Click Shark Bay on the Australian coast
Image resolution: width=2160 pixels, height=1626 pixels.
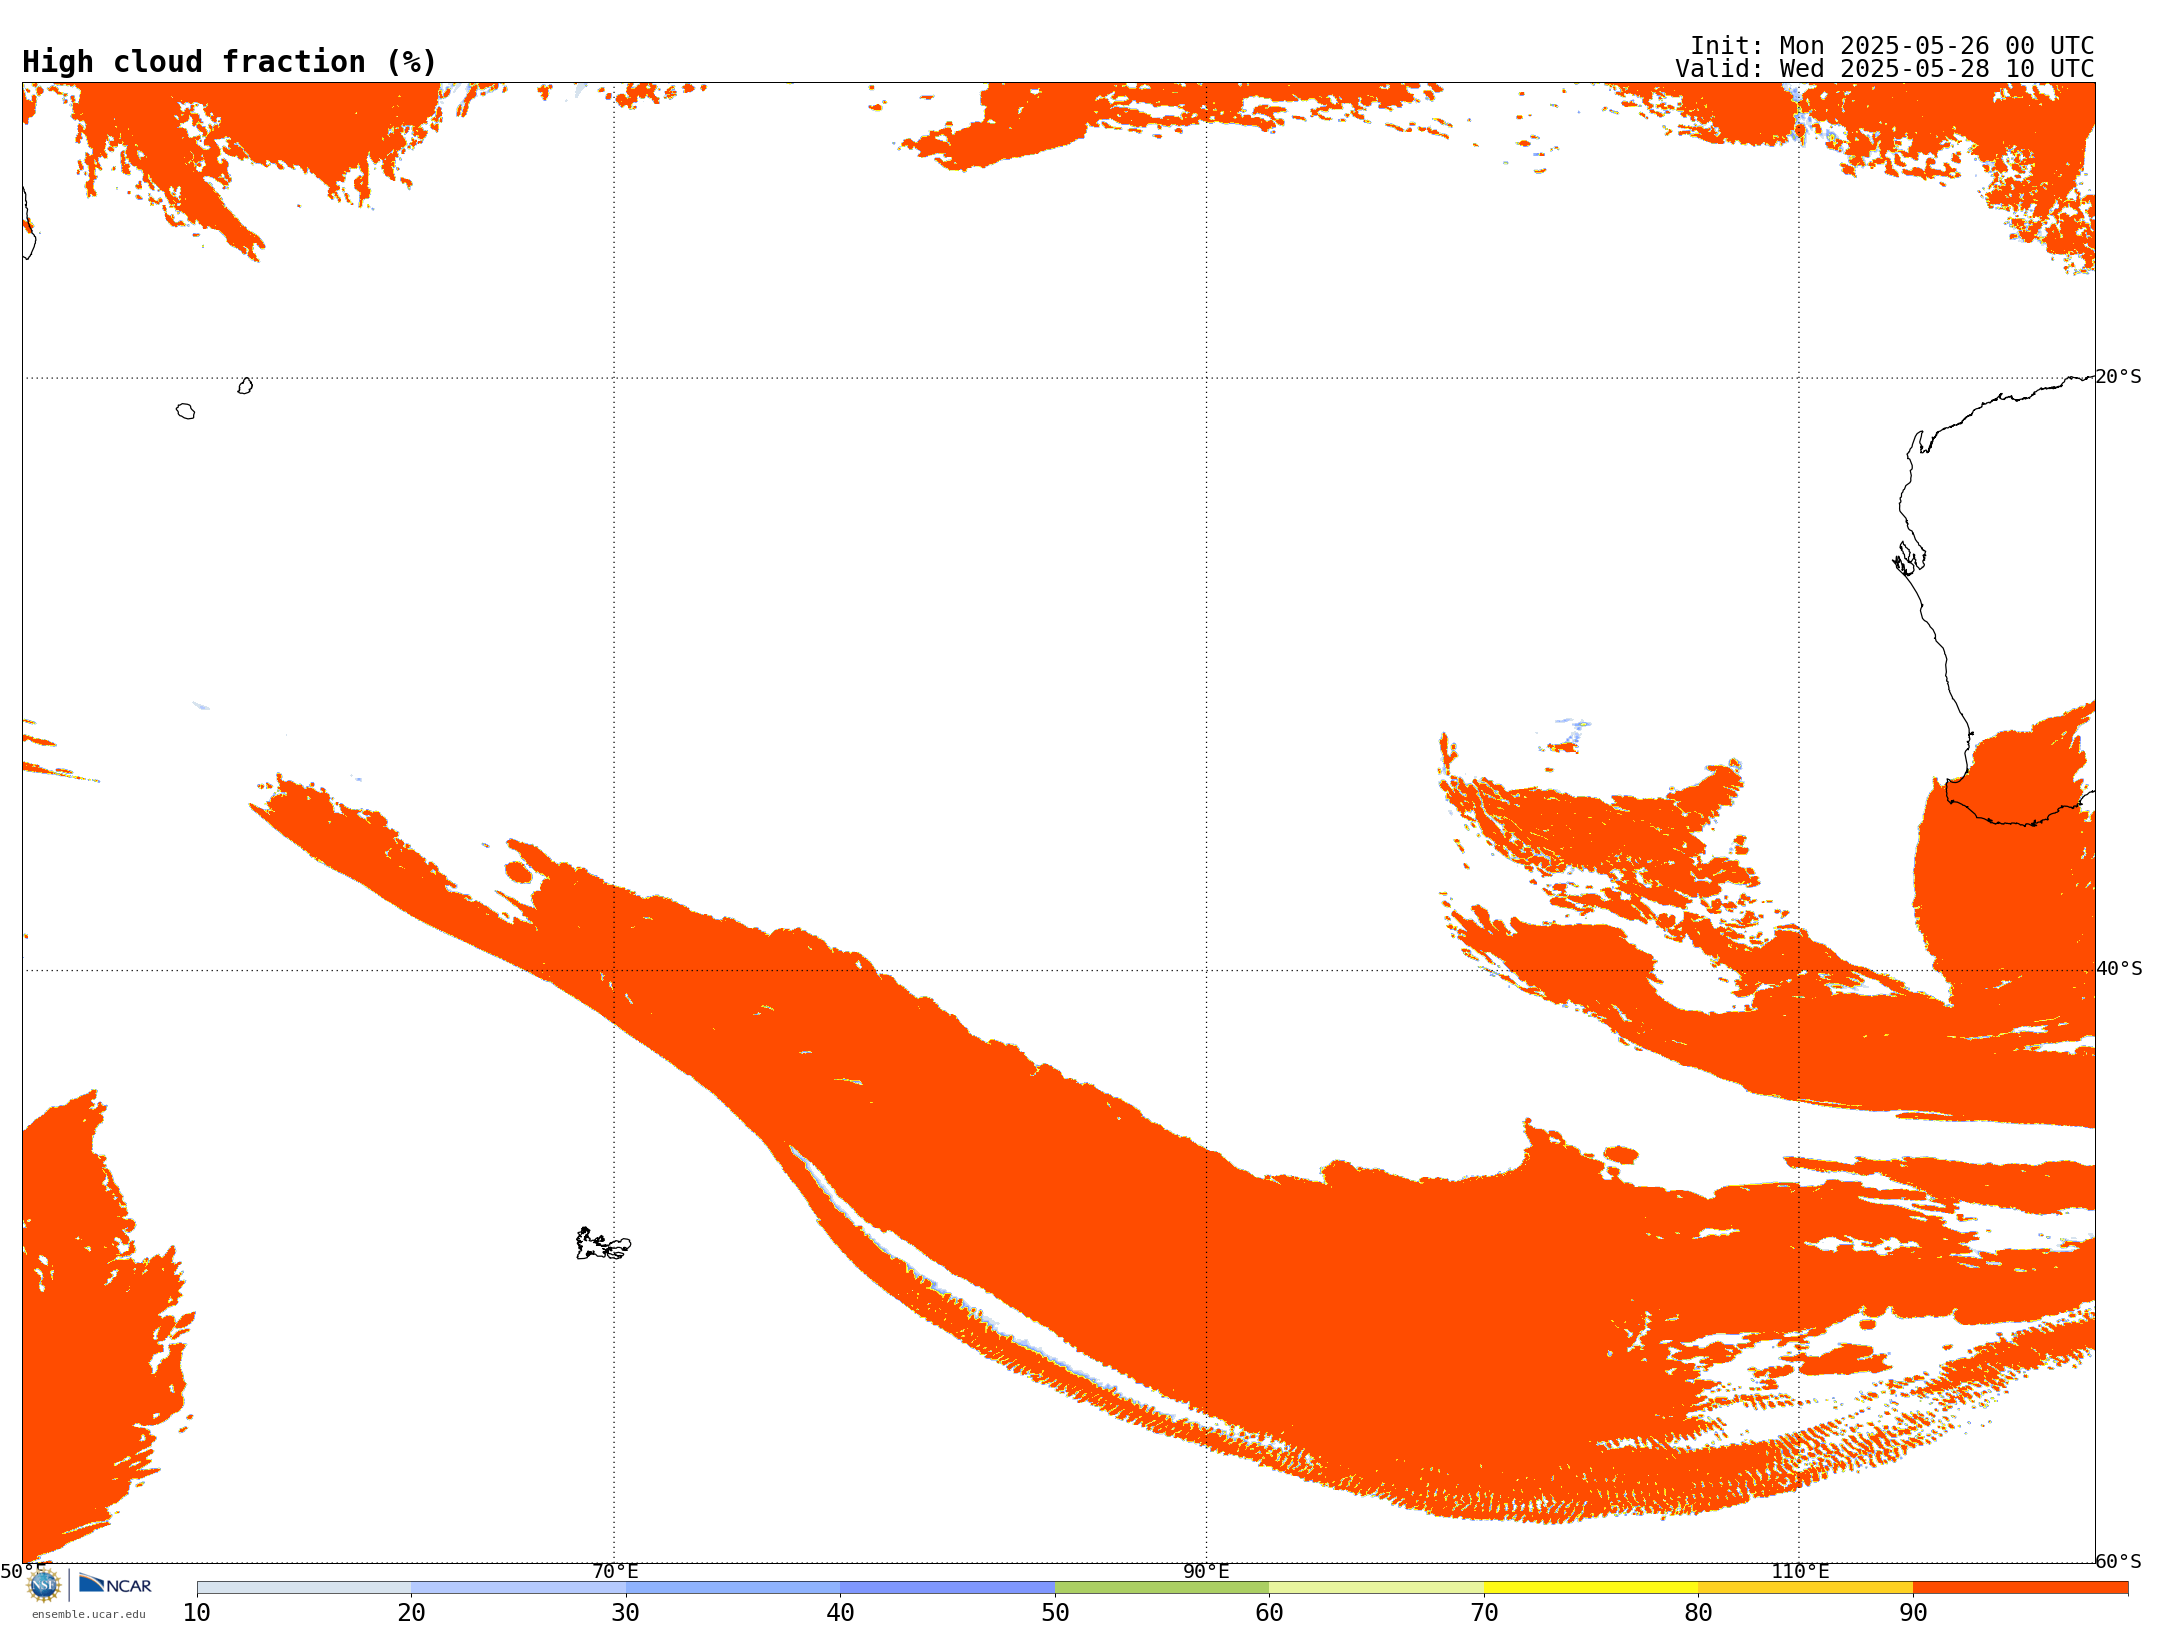[1909, 558]
